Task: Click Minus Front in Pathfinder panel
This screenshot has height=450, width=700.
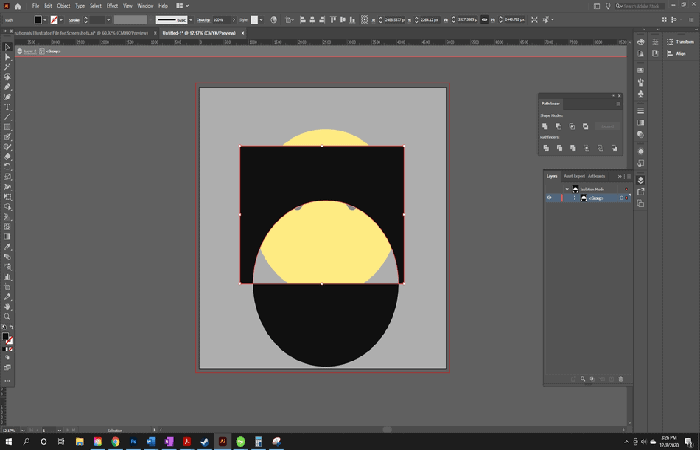Action: tap(558, 126)
